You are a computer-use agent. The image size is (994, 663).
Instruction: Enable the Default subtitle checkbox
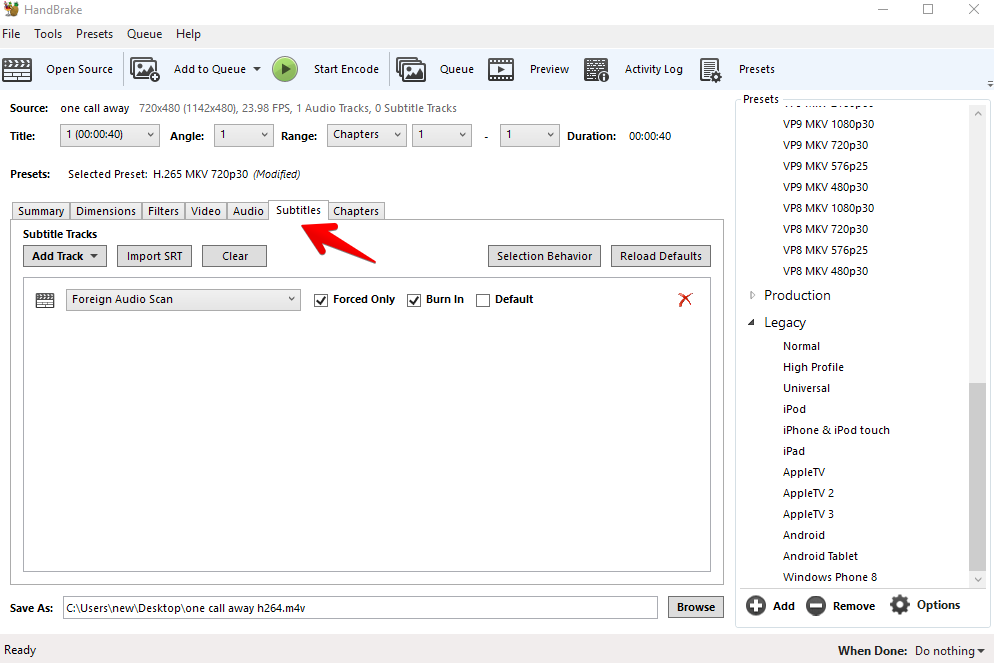click(483, 300)
